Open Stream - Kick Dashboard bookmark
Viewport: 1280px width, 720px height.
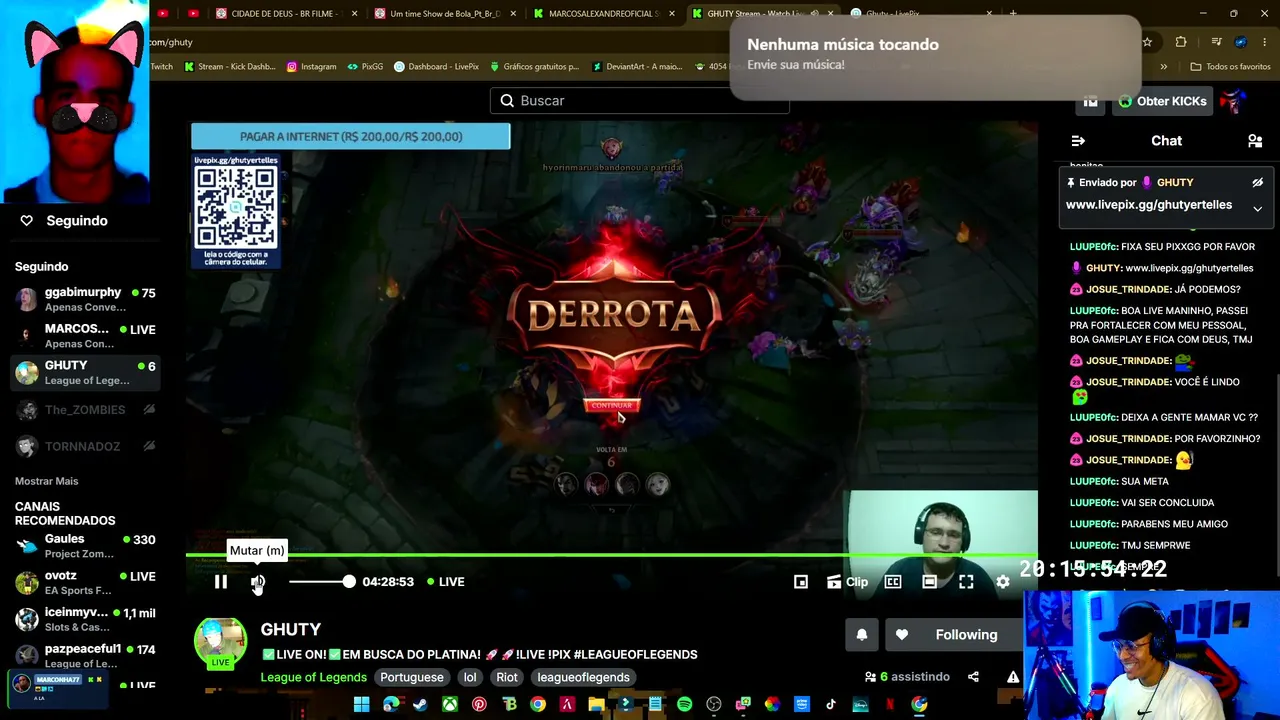coord(229,67)
